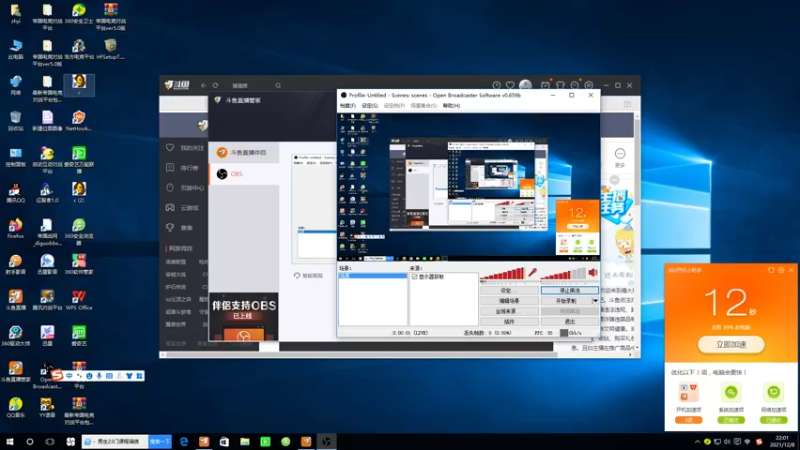Open the 回收站 recycle bin icon
This screenshot has width=800, height=450.
15,121
